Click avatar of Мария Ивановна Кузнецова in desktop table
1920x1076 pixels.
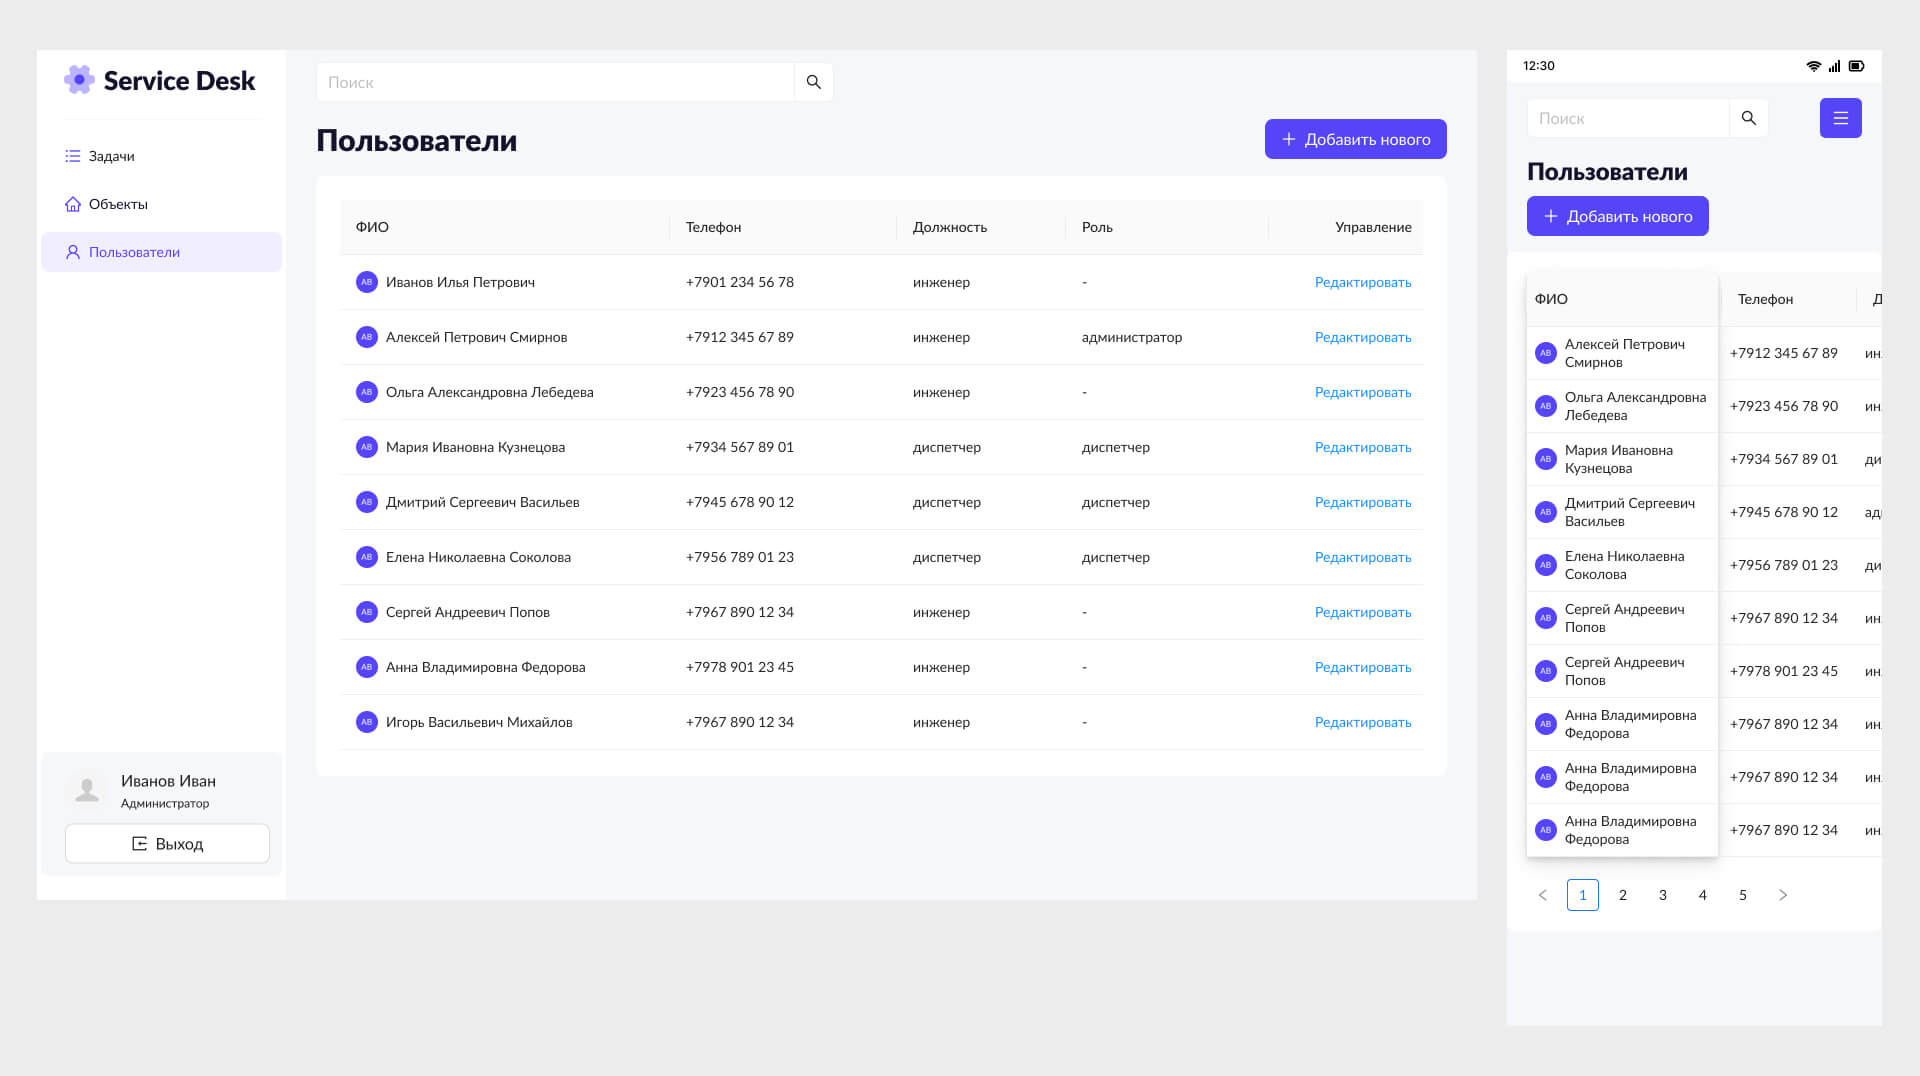point(367,447)
